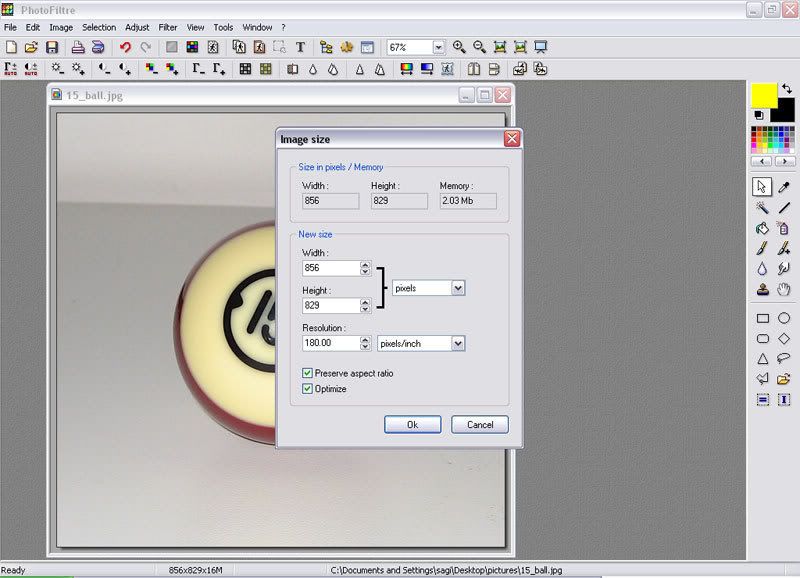
Task: Click the Open file icon in toolbar
Action: click(x=31, y=47)
